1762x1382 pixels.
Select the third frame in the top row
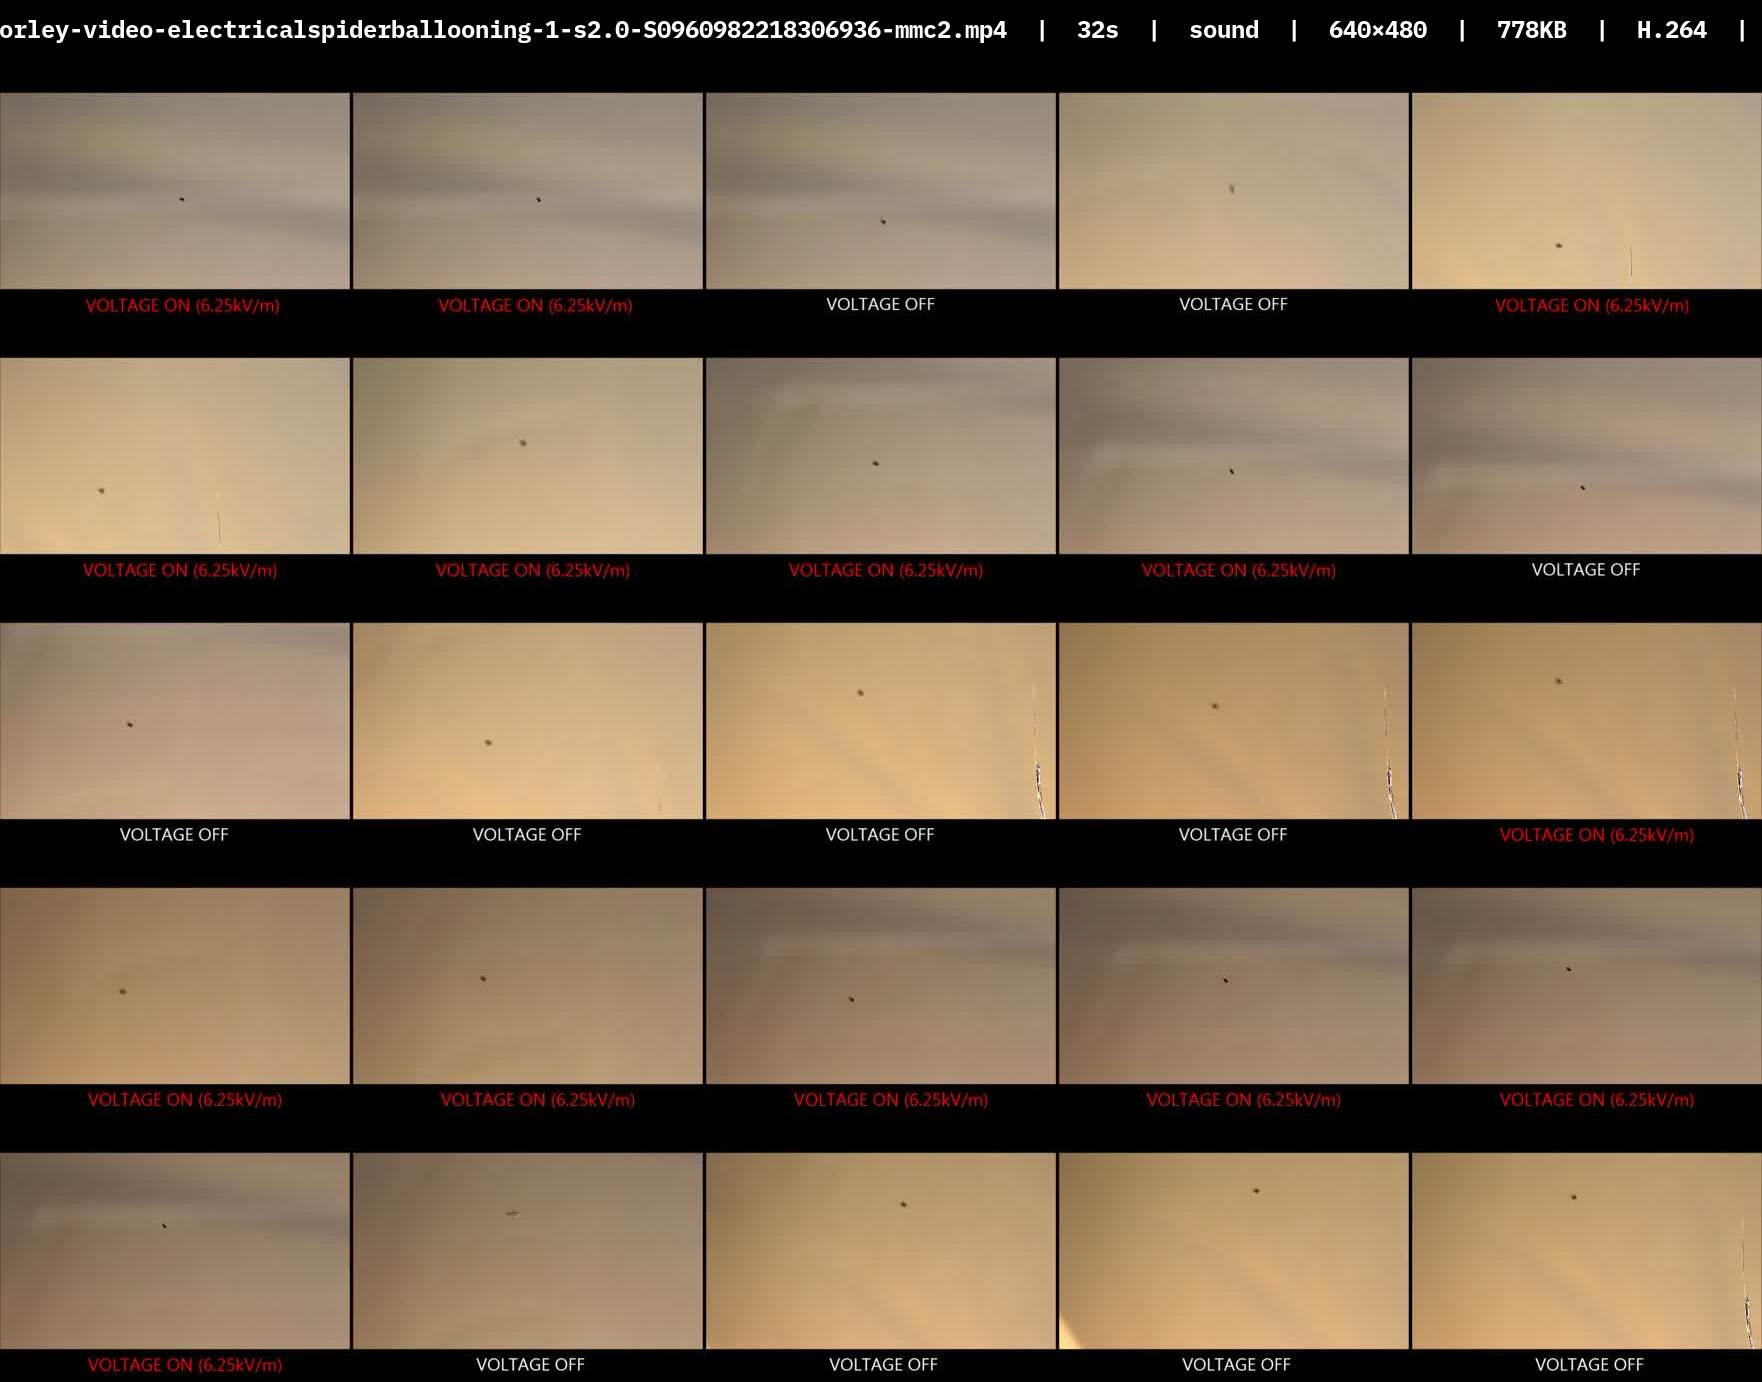[880, 191]
